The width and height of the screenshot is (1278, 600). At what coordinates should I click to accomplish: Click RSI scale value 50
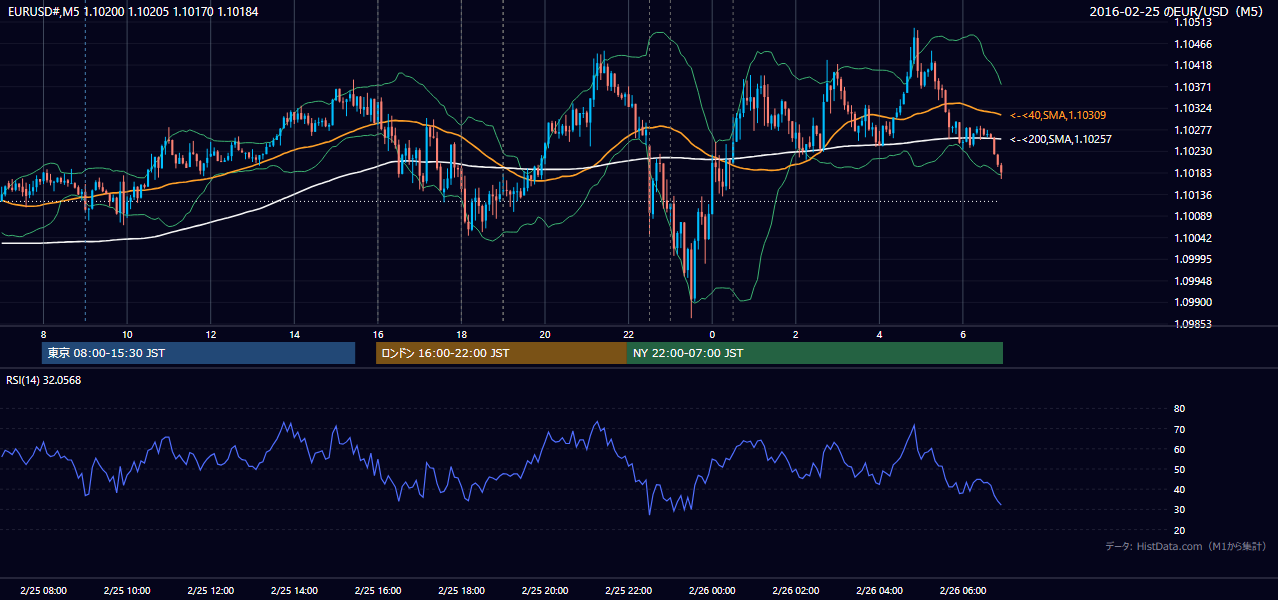point(1180,469)
